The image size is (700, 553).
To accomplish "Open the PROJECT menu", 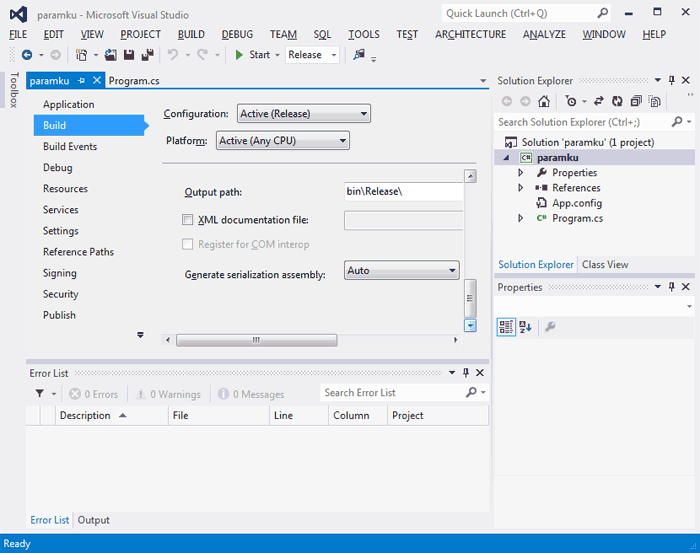I will (140, 34).
